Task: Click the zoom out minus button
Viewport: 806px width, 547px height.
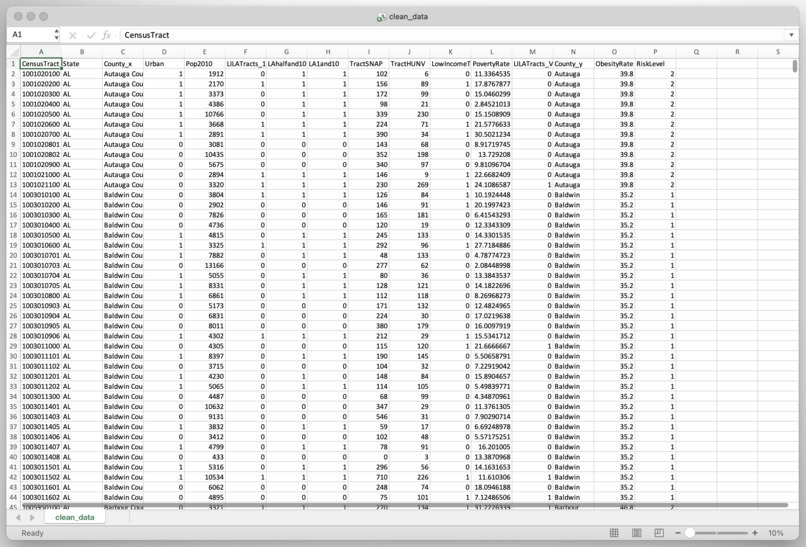Action: pos(677,533)
